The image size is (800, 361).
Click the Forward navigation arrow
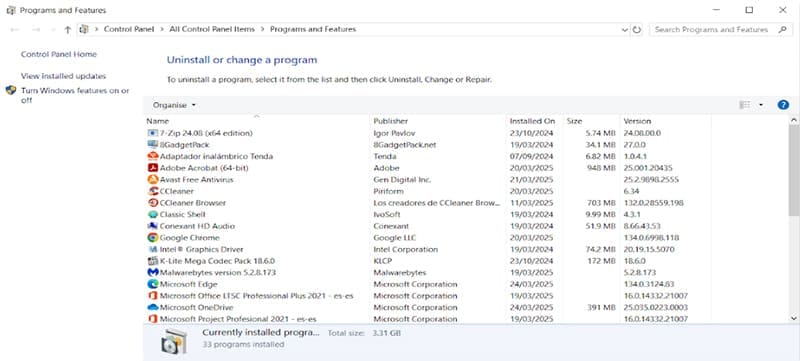click(x=36, y=30)
